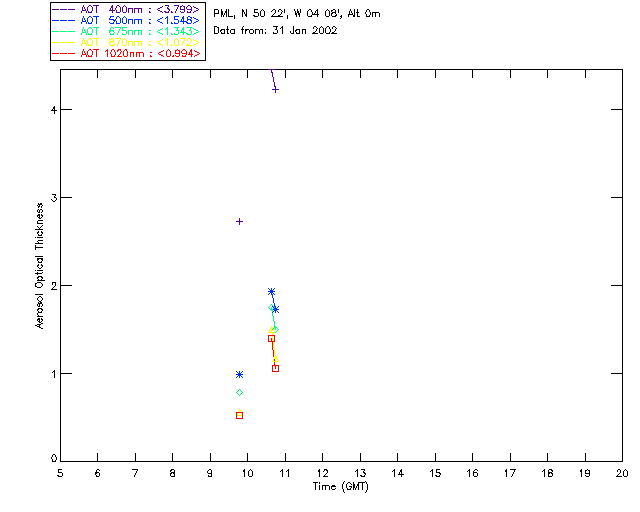The height and width of the screenshot is (512, 640).
Task: Click the purple plus marker above 4 AOT
Action: [276, 89]
